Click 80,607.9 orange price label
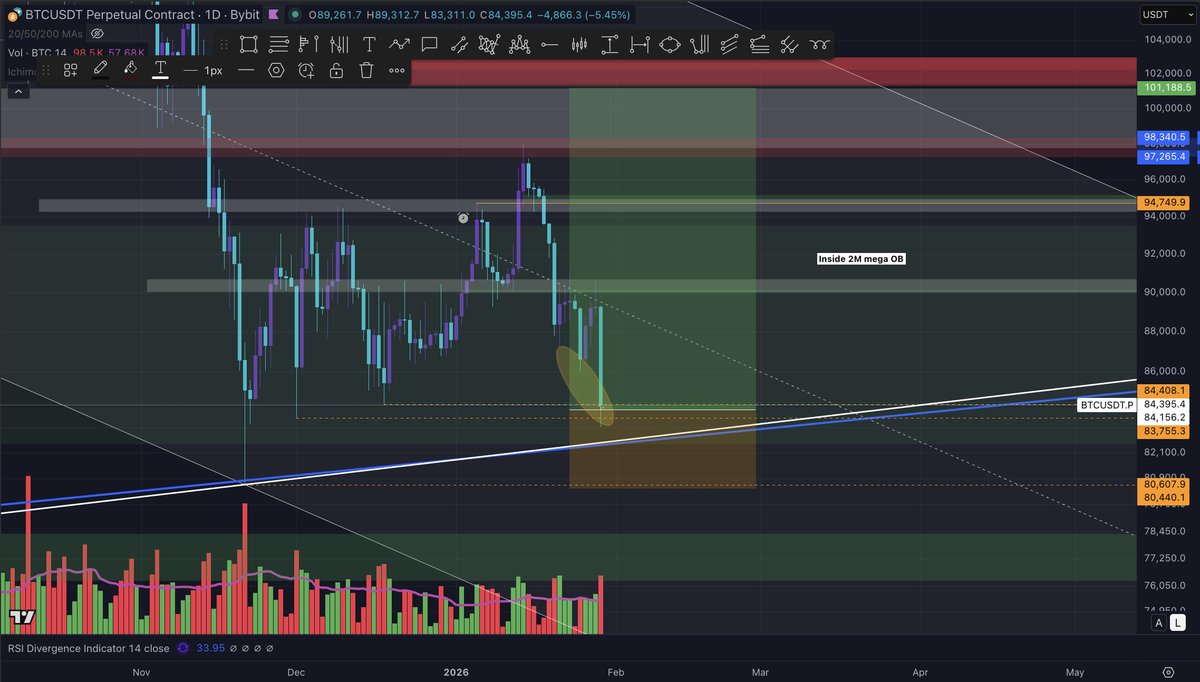This screenshot has height=682, width=1200. click(x=1164, y=484)
